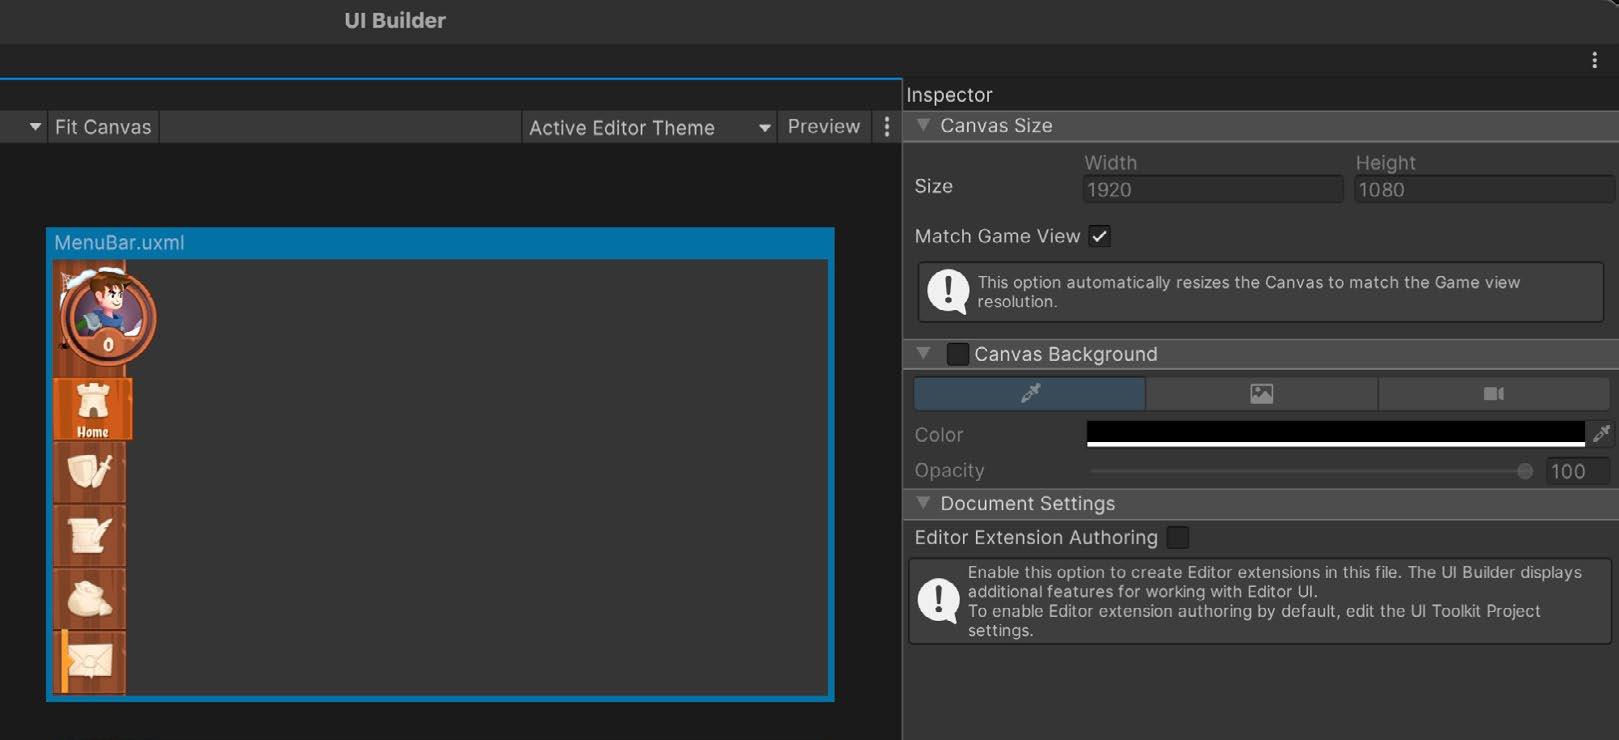
Task: Click the hero avatar portrait icon
Action: (x=107, y=318)
